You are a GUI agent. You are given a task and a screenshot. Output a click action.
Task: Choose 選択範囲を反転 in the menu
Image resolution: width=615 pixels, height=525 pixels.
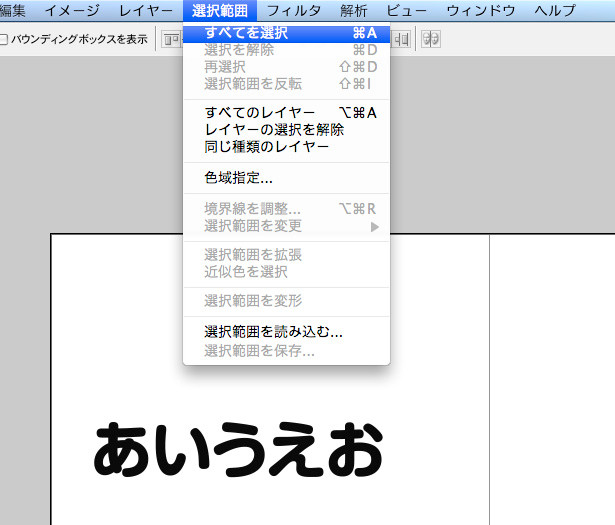click(286, 84)
